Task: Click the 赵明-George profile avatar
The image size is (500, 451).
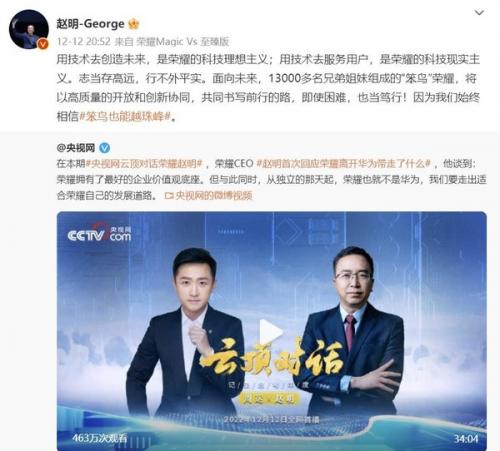Action: [29, 29]
